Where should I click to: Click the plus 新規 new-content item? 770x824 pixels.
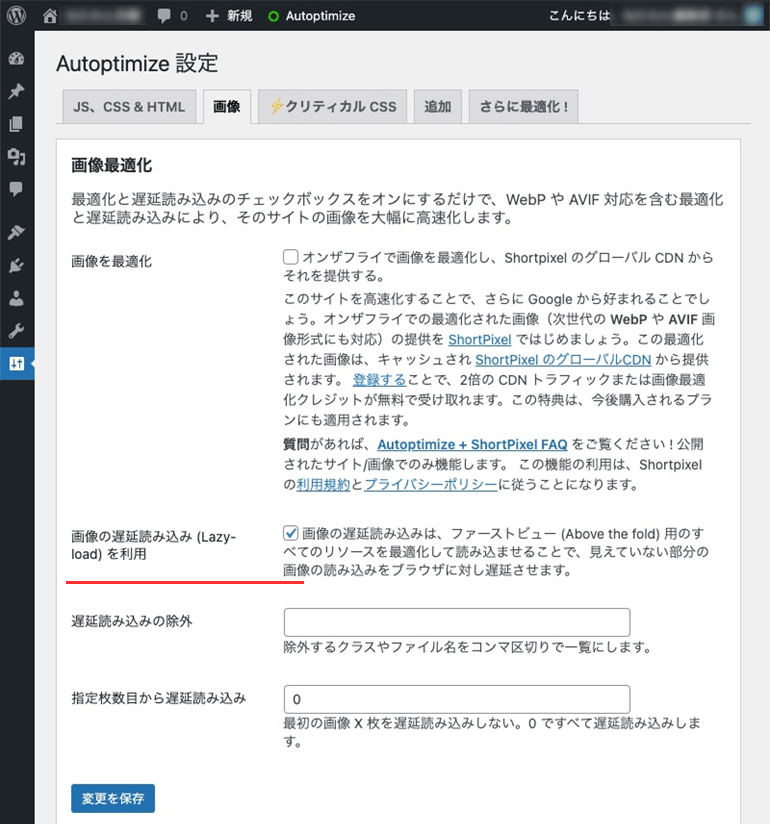point(229,16)
